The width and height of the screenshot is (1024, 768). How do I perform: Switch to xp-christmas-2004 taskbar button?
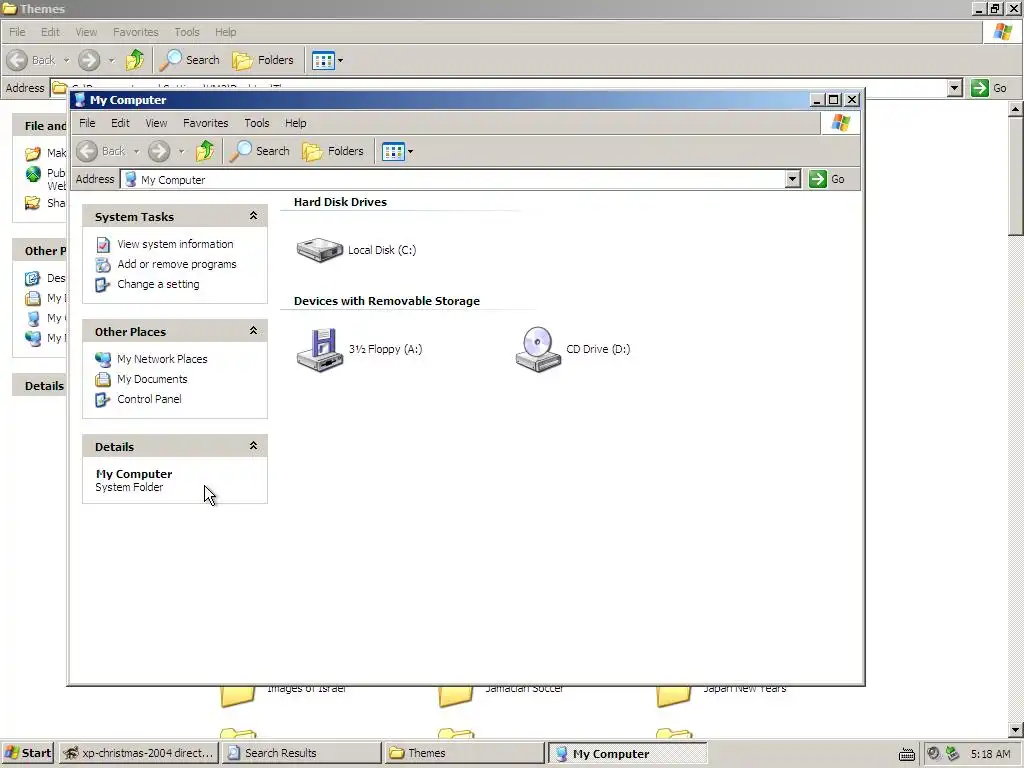tap(138, 753)
